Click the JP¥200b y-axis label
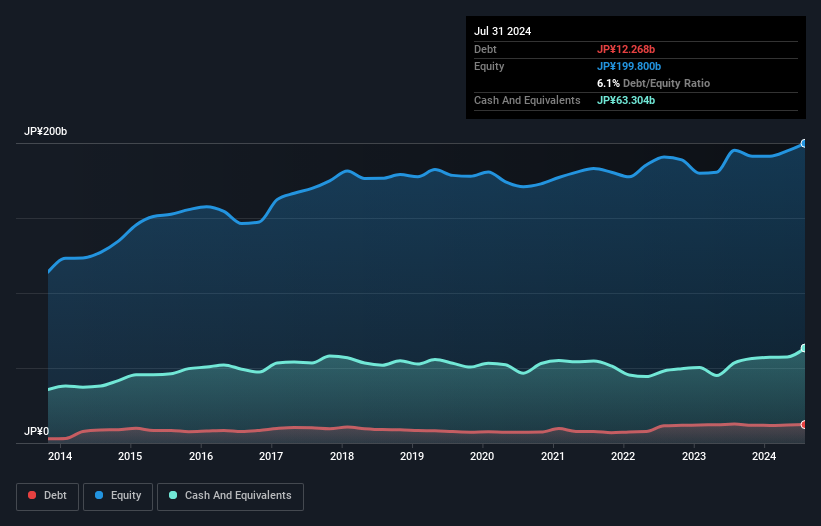 pyautogui.click(x=46, y=131)
